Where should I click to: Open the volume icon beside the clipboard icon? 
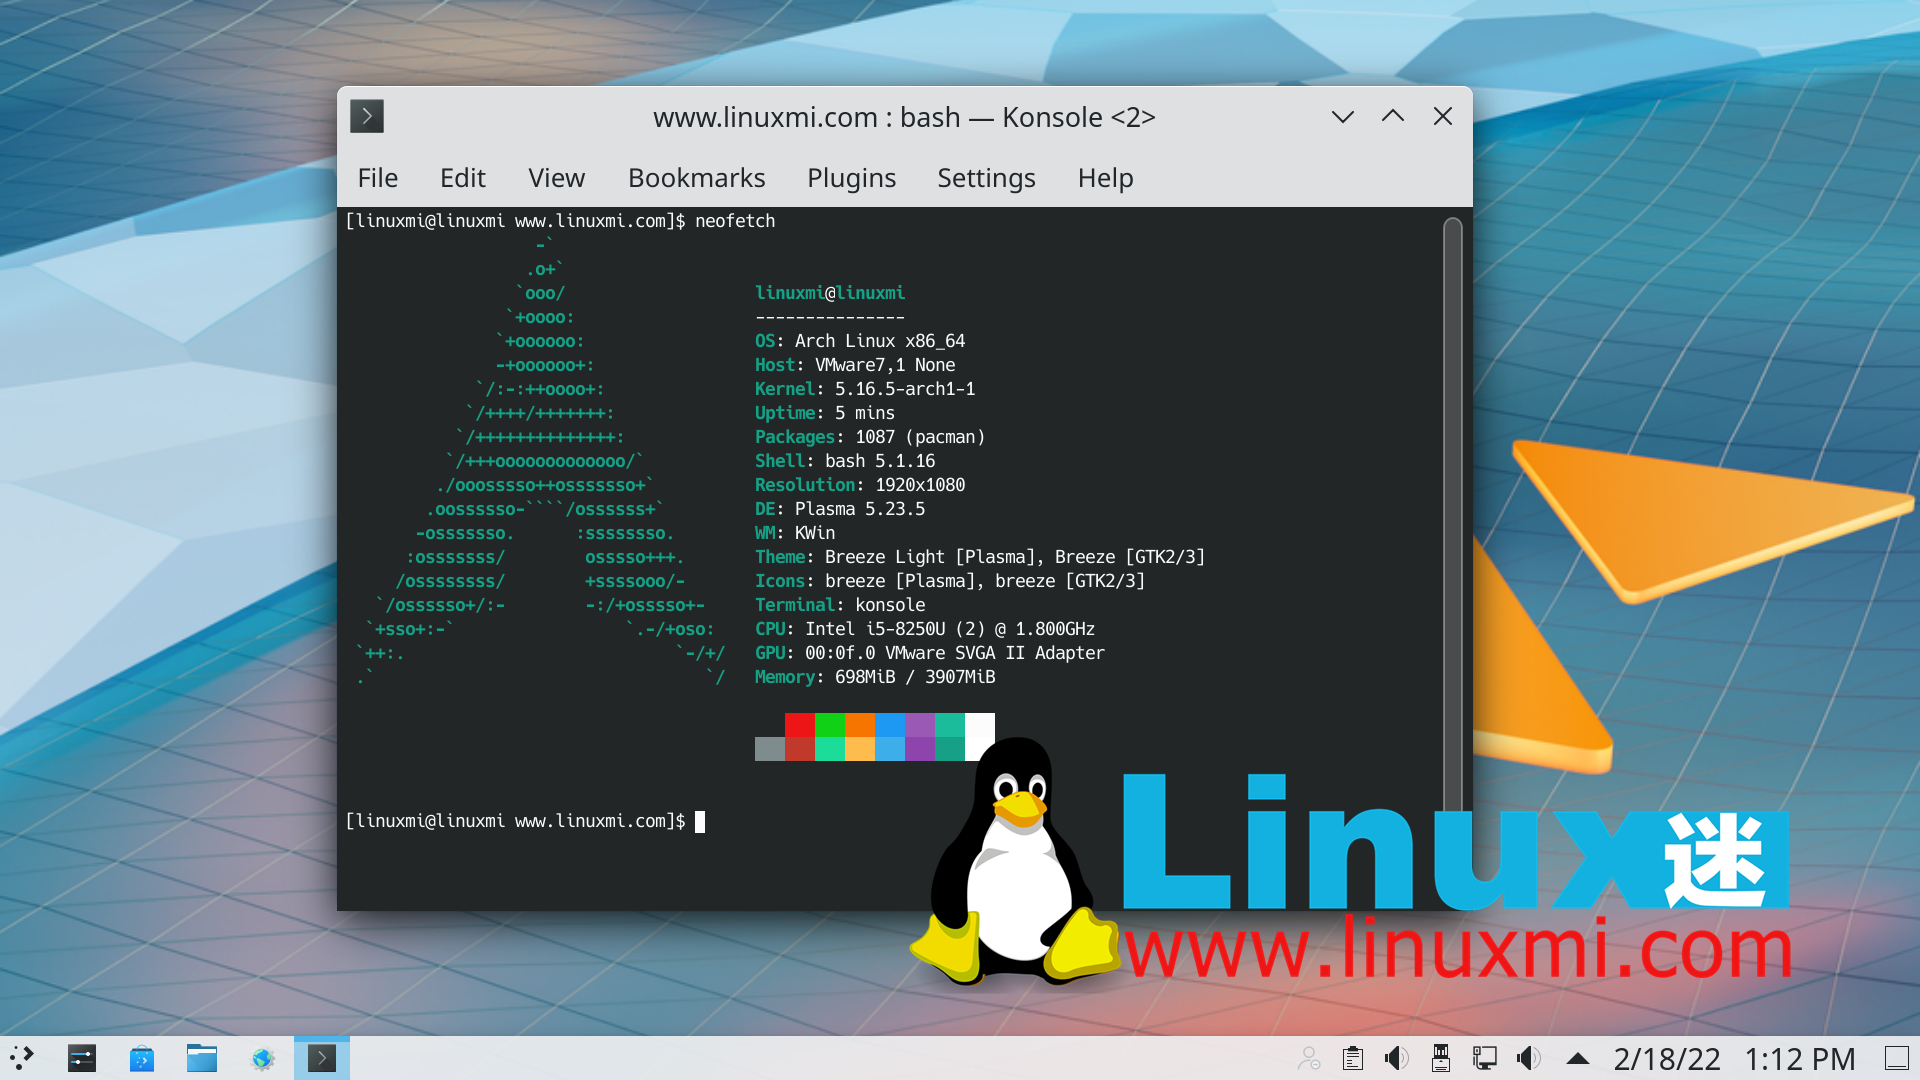click(1397, 1058)
